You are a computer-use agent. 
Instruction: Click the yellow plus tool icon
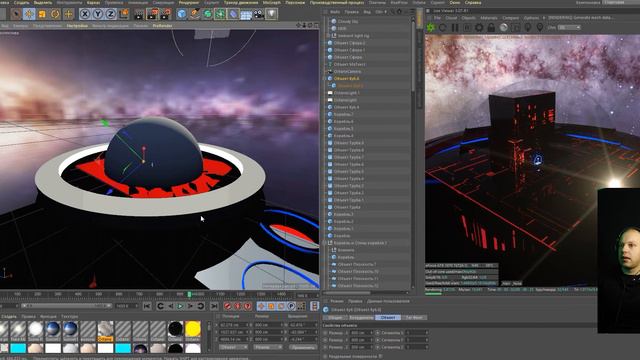click(x=68, y=14)
